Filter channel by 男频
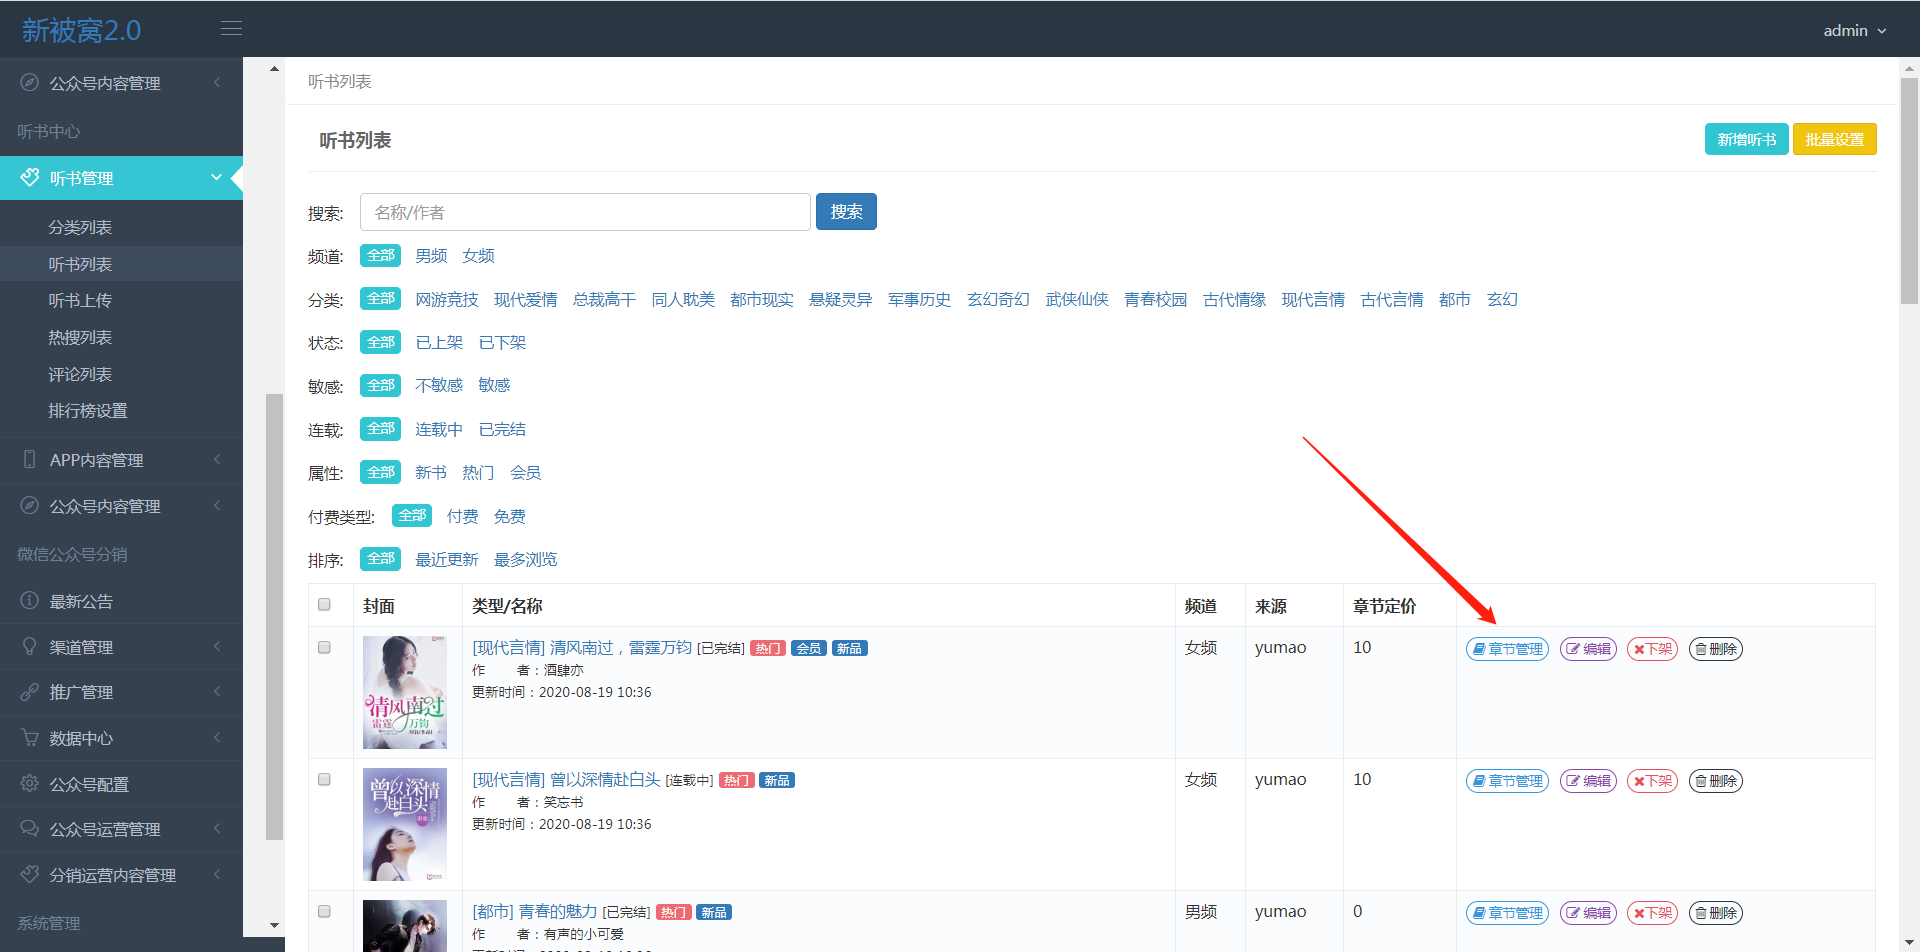The width and height of the screenshot is (1920, 952). coord(431,256)
